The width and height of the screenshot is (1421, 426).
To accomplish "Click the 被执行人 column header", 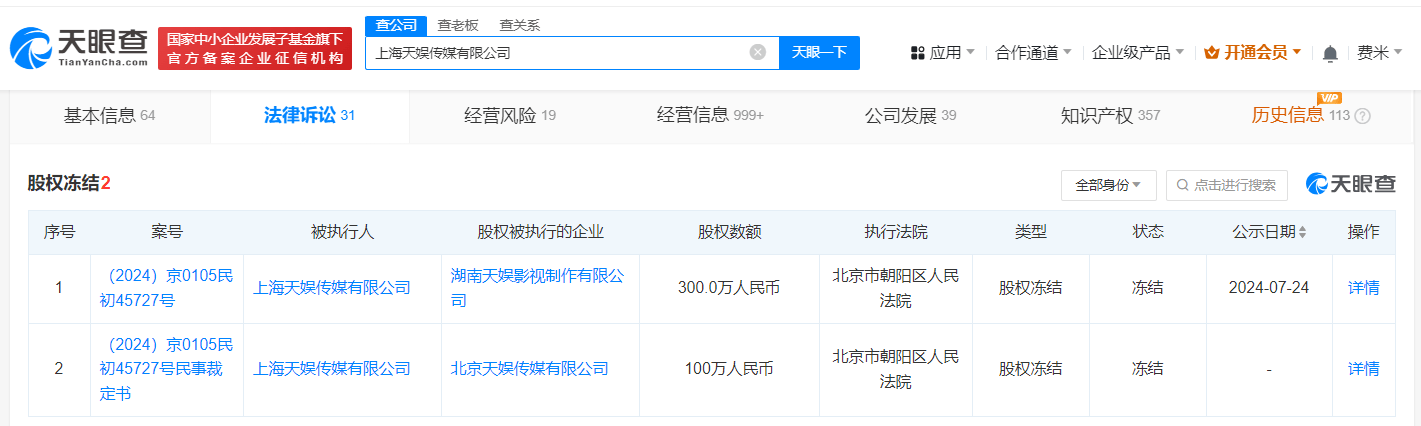I will (342, 232).
